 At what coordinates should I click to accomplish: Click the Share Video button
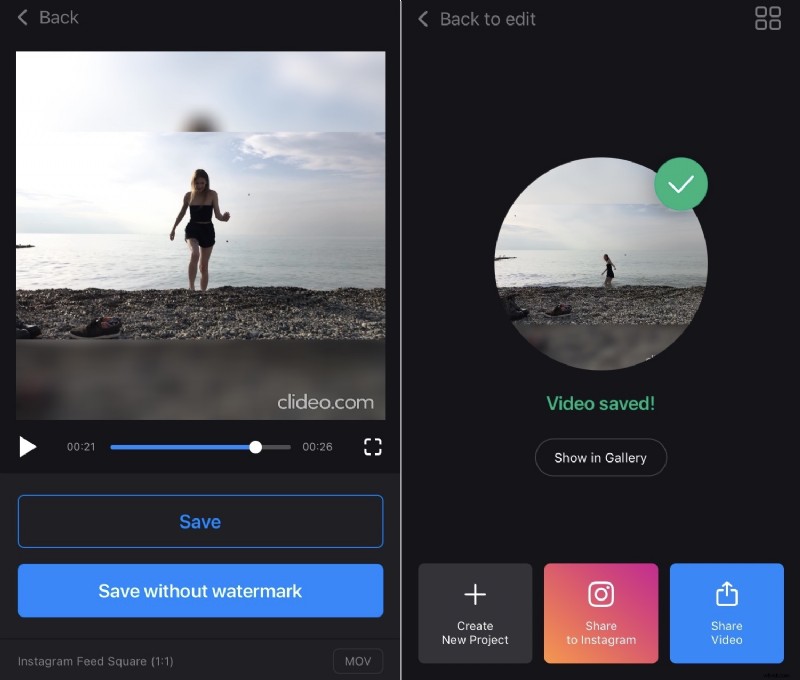(727, 613)
